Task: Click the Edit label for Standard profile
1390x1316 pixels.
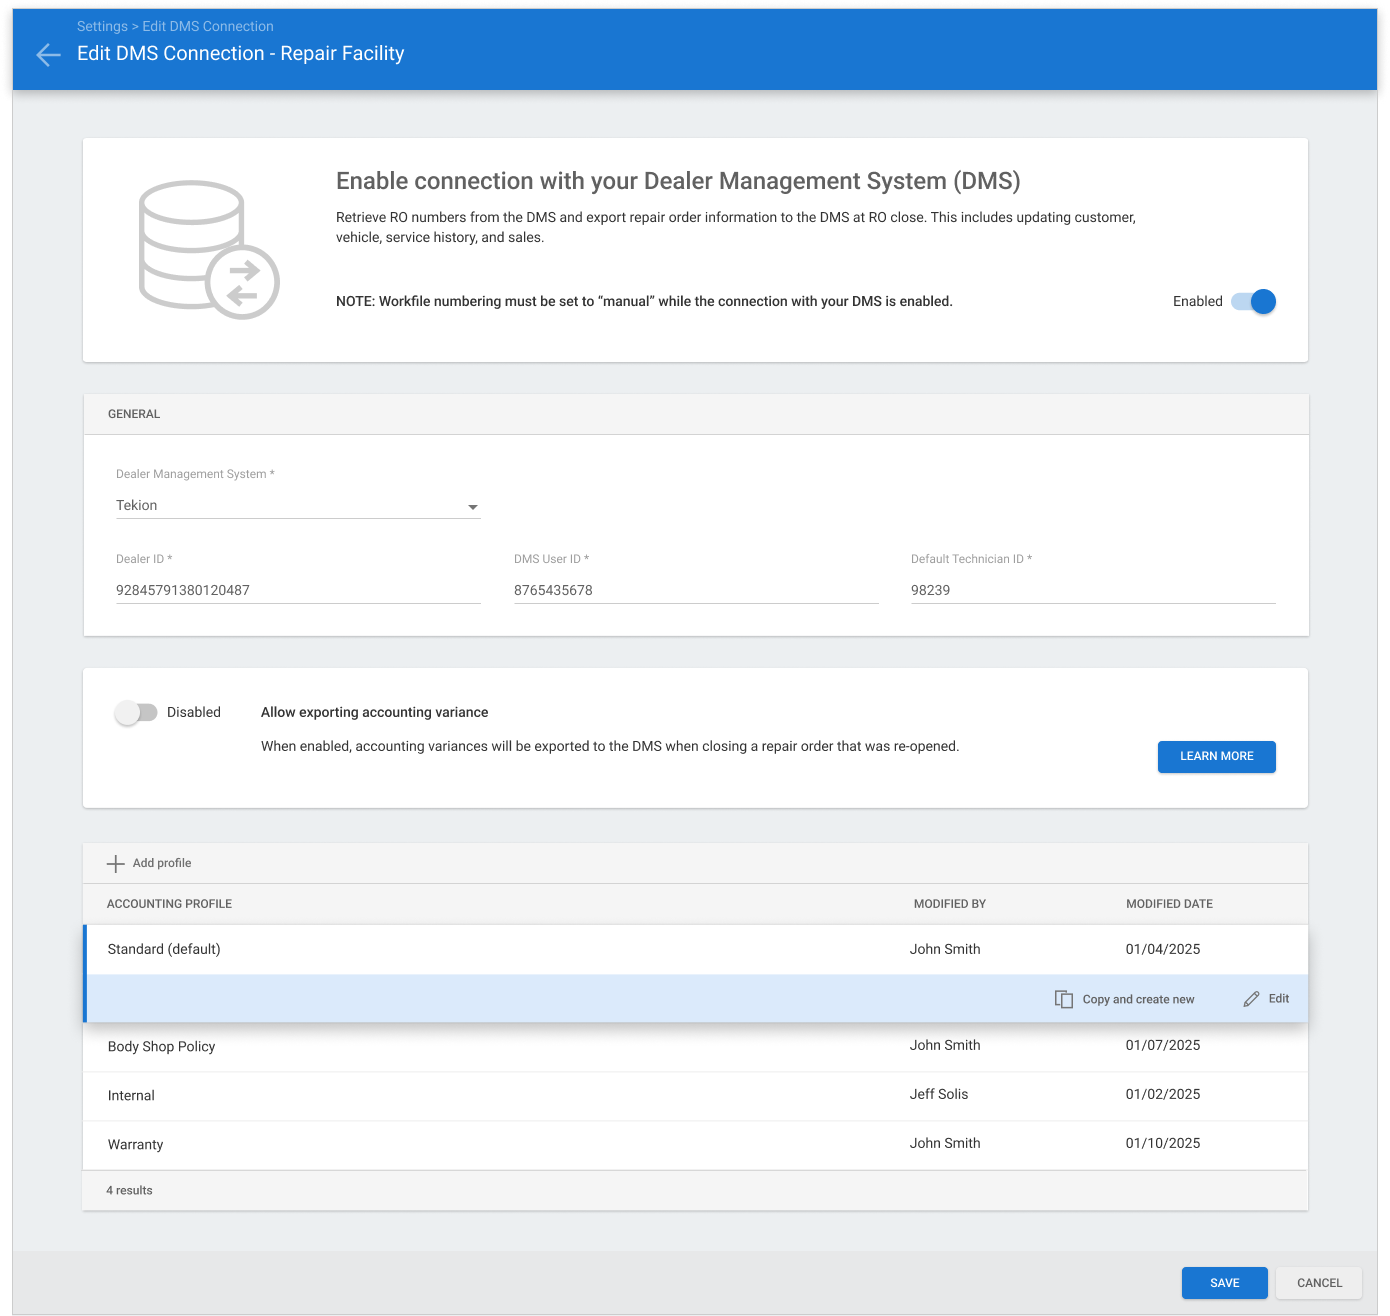Action: (x=1278, y=998)
